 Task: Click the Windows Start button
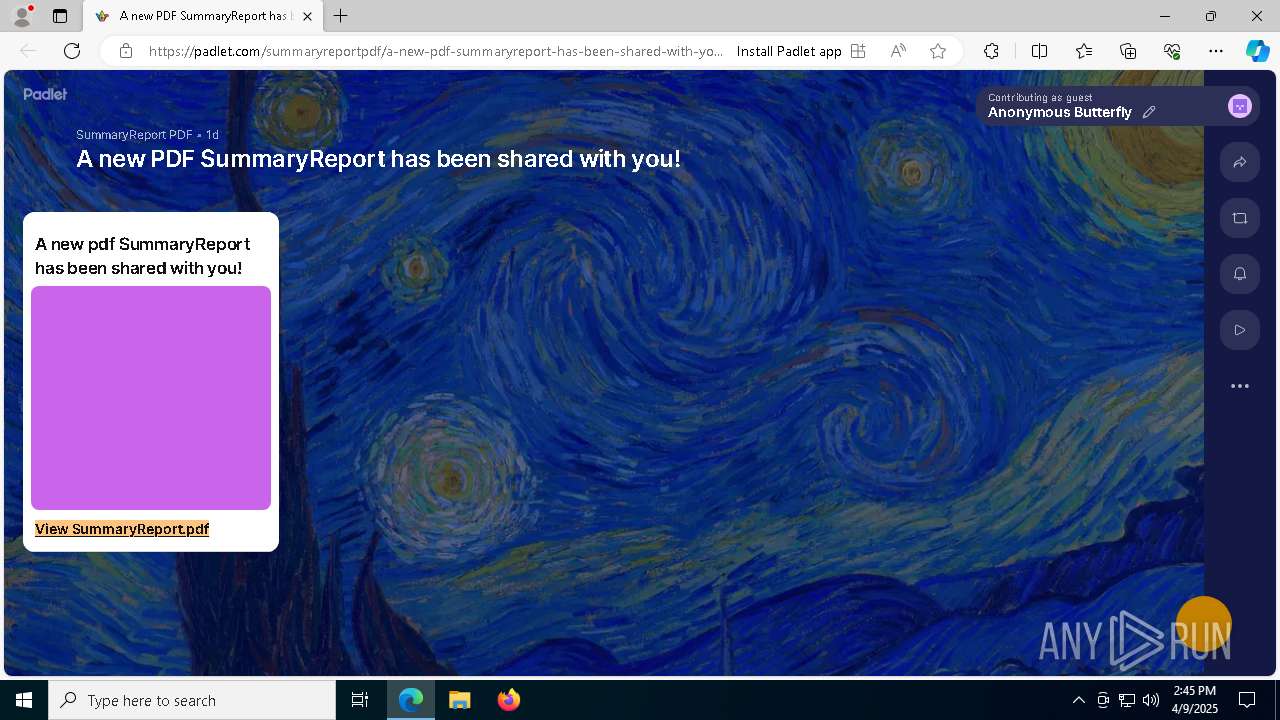pyautogui.click(x=24, y=700)
